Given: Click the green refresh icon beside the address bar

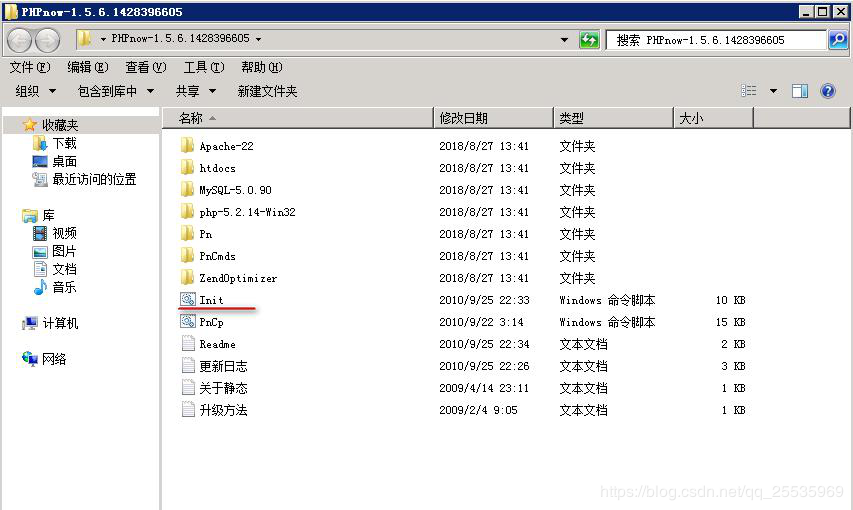Looking at the screenshot, I should click(x=589, y=39).
